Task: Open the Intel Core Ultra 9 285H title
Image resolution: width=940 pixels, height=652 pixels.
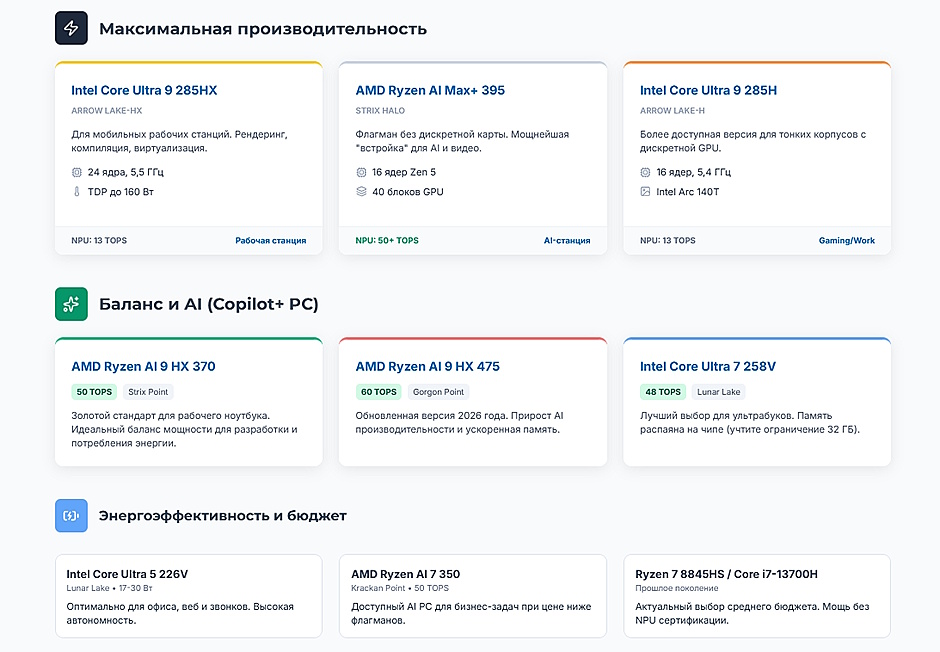Action: tap(708, 90)
